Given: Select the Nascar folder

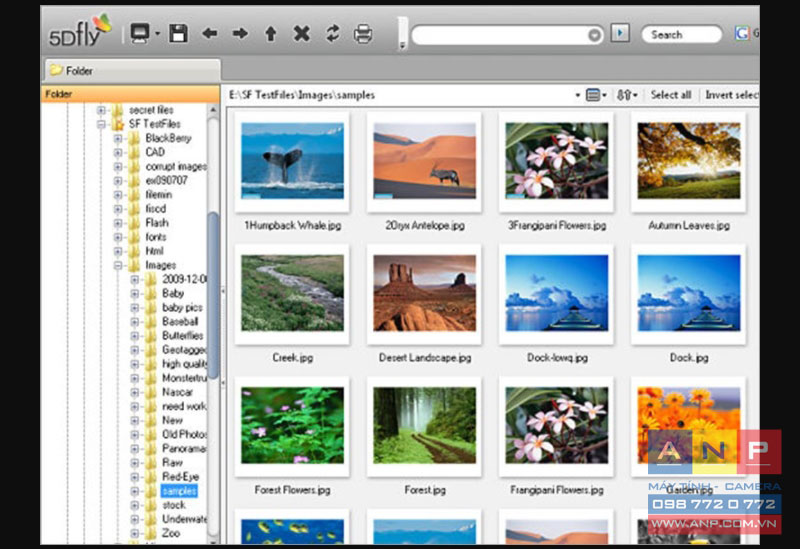Looking at the screenshot, I should pos(177,392).
